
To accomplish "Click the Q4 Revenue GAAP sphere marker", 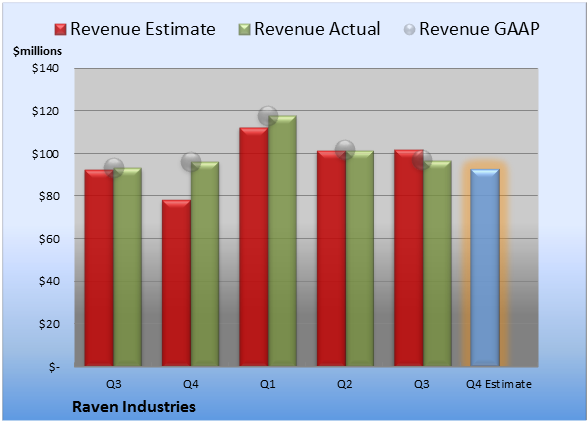I will click(x=191, y=162).
